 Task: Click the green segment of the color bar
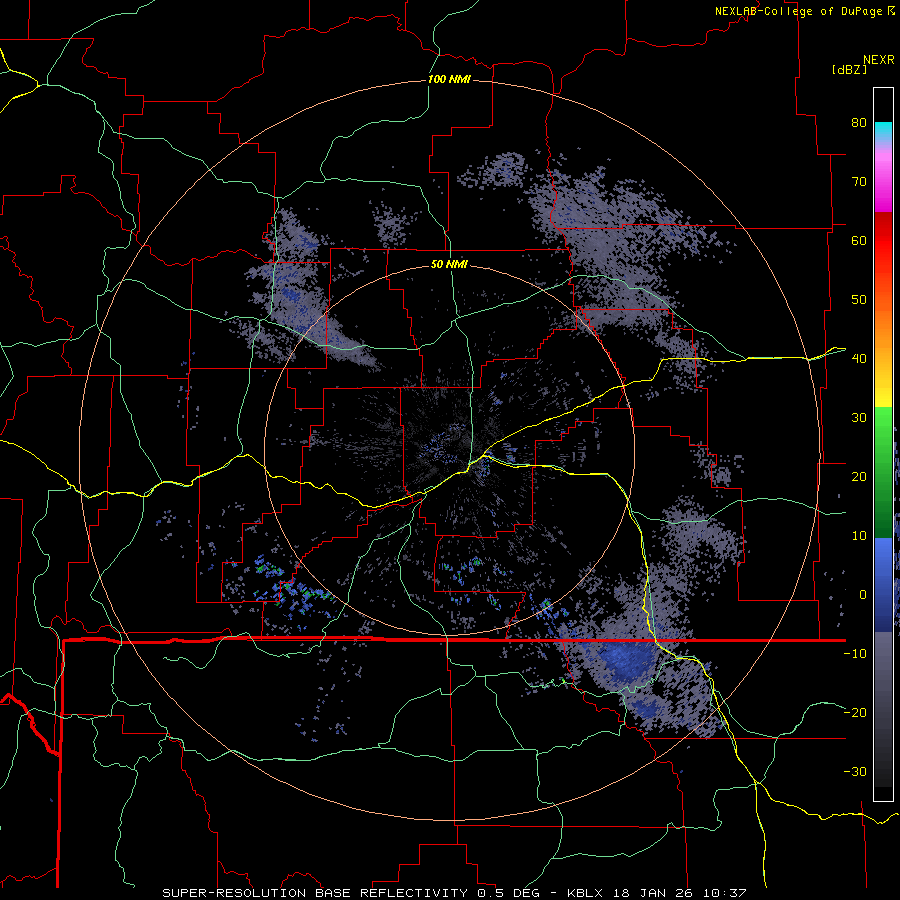click(x=883, y=473)
